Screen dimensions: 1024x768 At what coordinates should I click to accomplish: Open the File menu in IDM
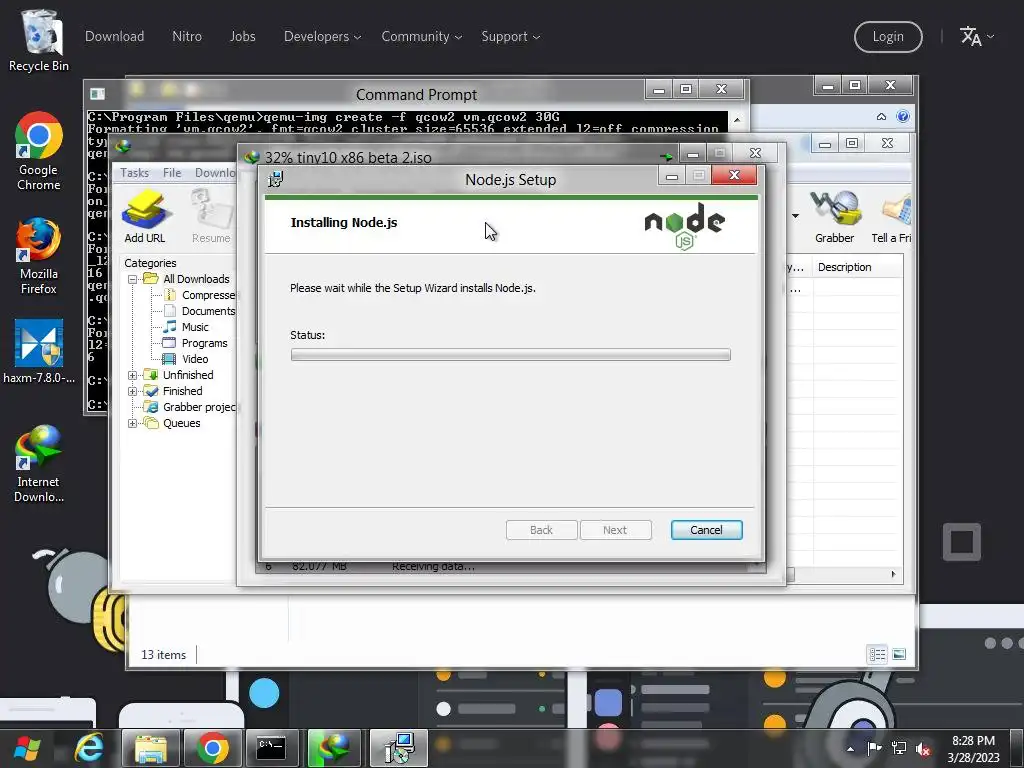pos(172,173)
